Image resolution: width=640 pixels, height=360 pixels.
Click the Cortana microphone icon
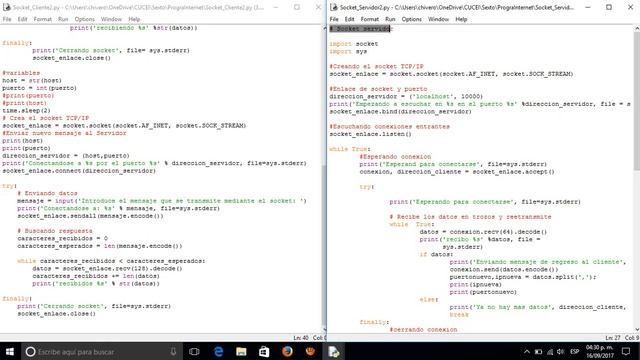click(x=173, y=351)
